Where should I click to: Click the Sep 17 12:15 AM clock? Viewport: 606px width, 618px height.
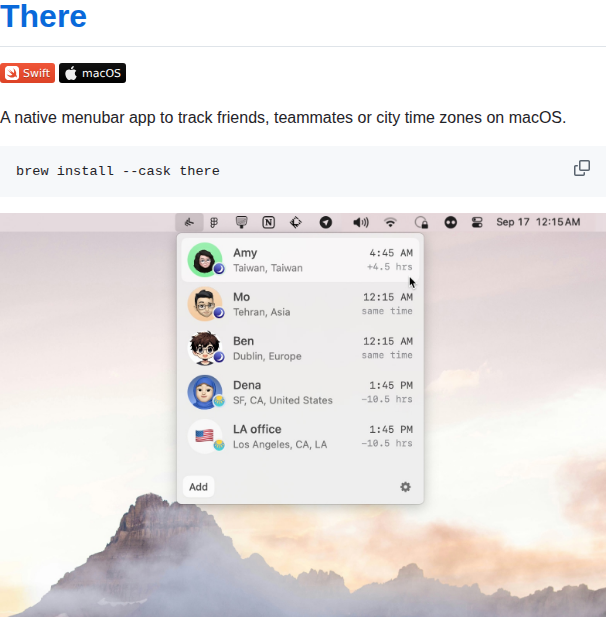click(538, 222)
